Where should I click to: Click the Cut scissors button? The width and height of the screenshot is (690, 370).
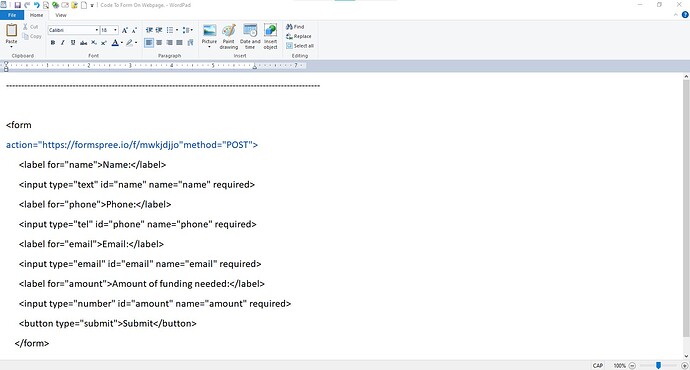pyautogui.click(x=31, y=27)
